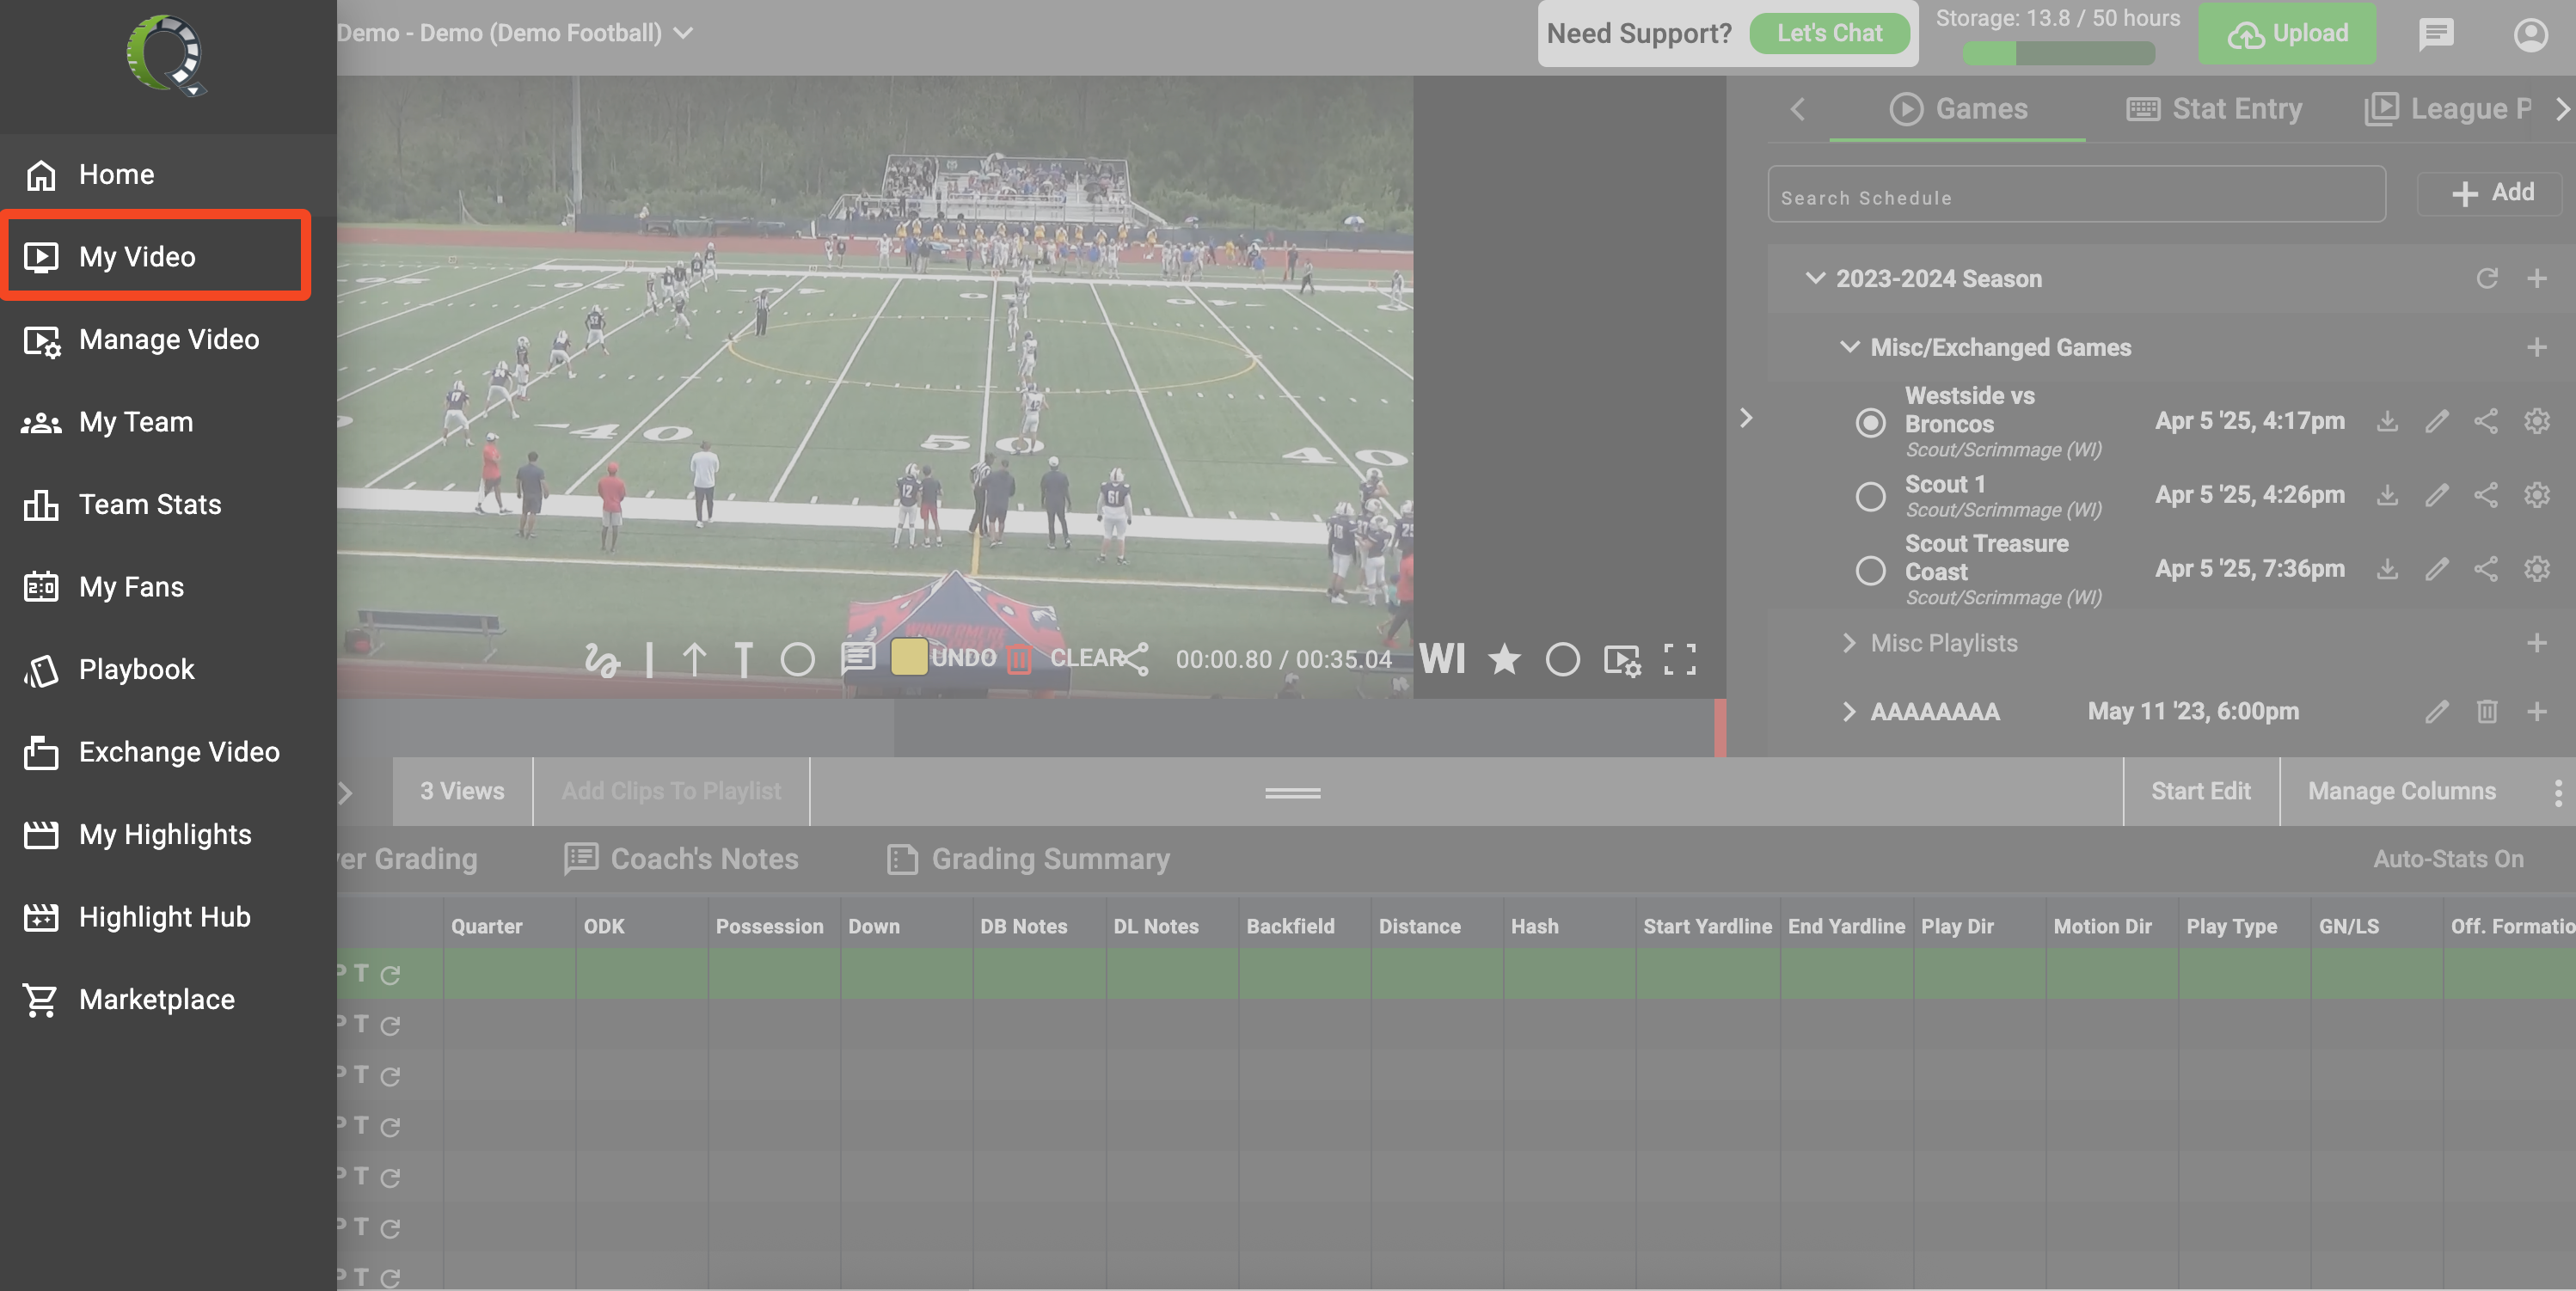2576x1291 pixels.
Task: Mark clip with the star icon
Action: (x=1504, y=659)
